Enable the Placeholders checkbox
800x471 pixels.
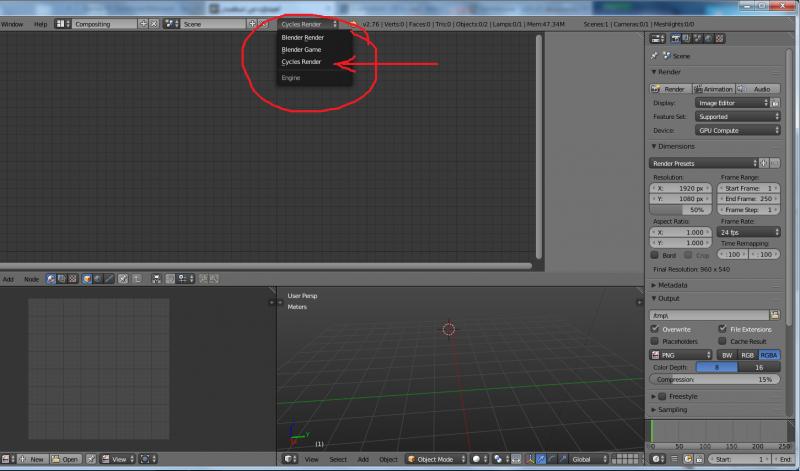click(655, 341)
